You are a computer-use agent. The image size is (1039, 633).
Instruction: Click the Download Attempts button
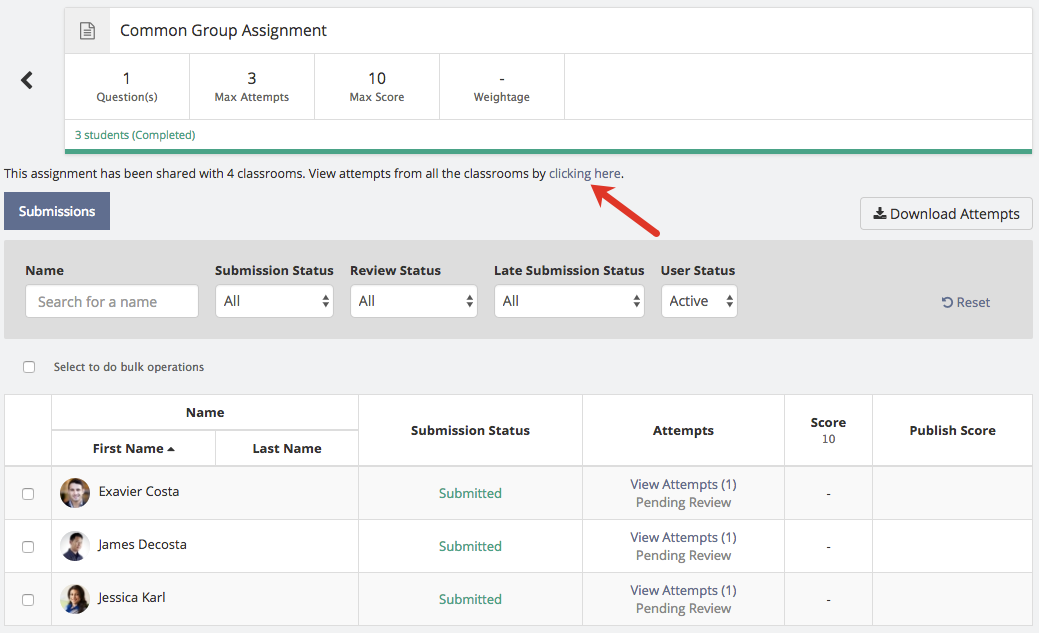point(946,213)
